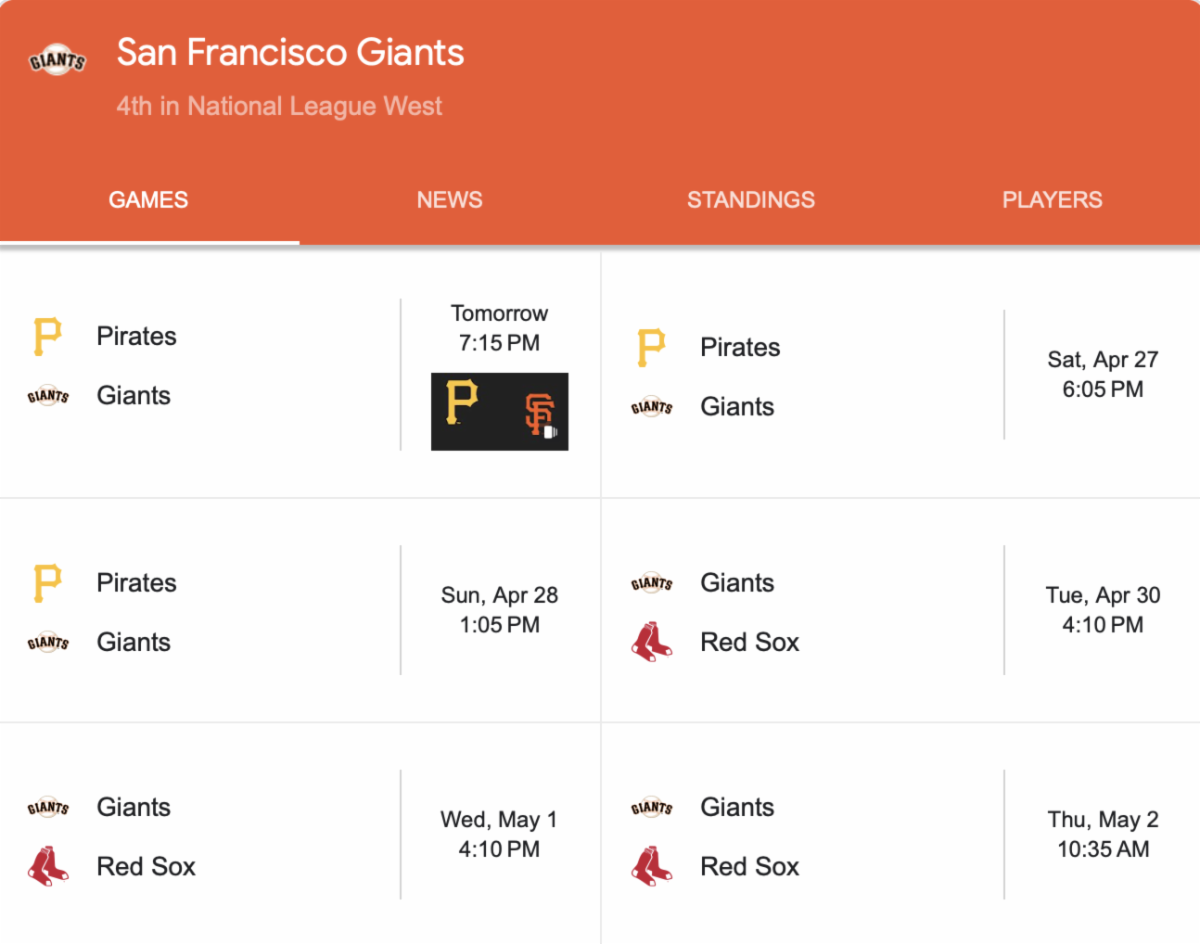Switch to the STANDINGS tab
Image resolution: width=1200 pixels, height=944 pixels.
point(750,199)
